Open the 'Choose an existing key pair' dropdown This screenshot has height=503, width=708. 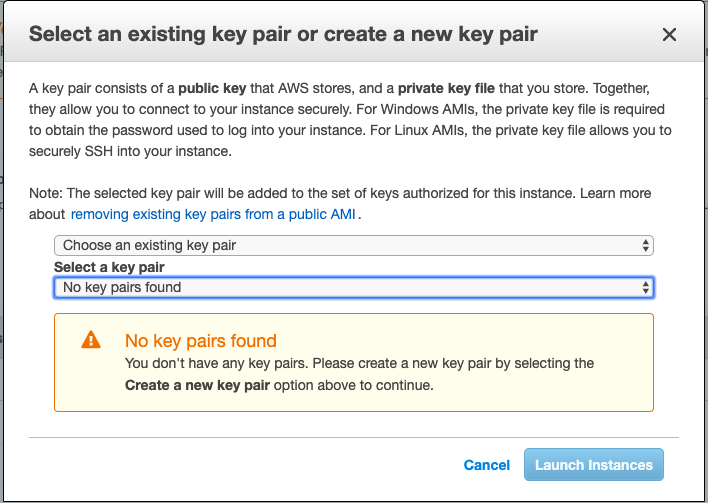coord(354,245)
